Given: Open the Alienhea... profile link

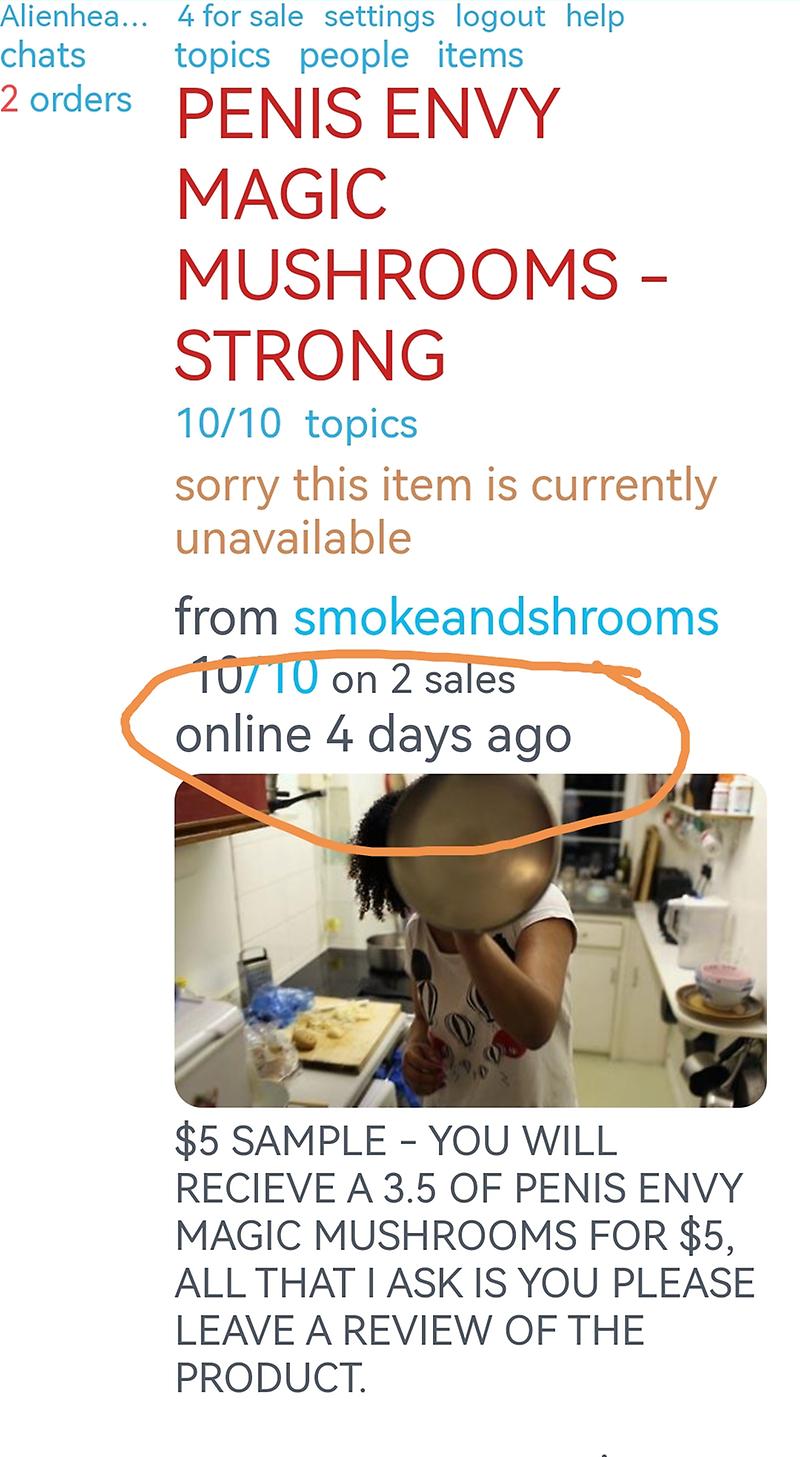Looking at the screenshot, I should coord(74,17).
